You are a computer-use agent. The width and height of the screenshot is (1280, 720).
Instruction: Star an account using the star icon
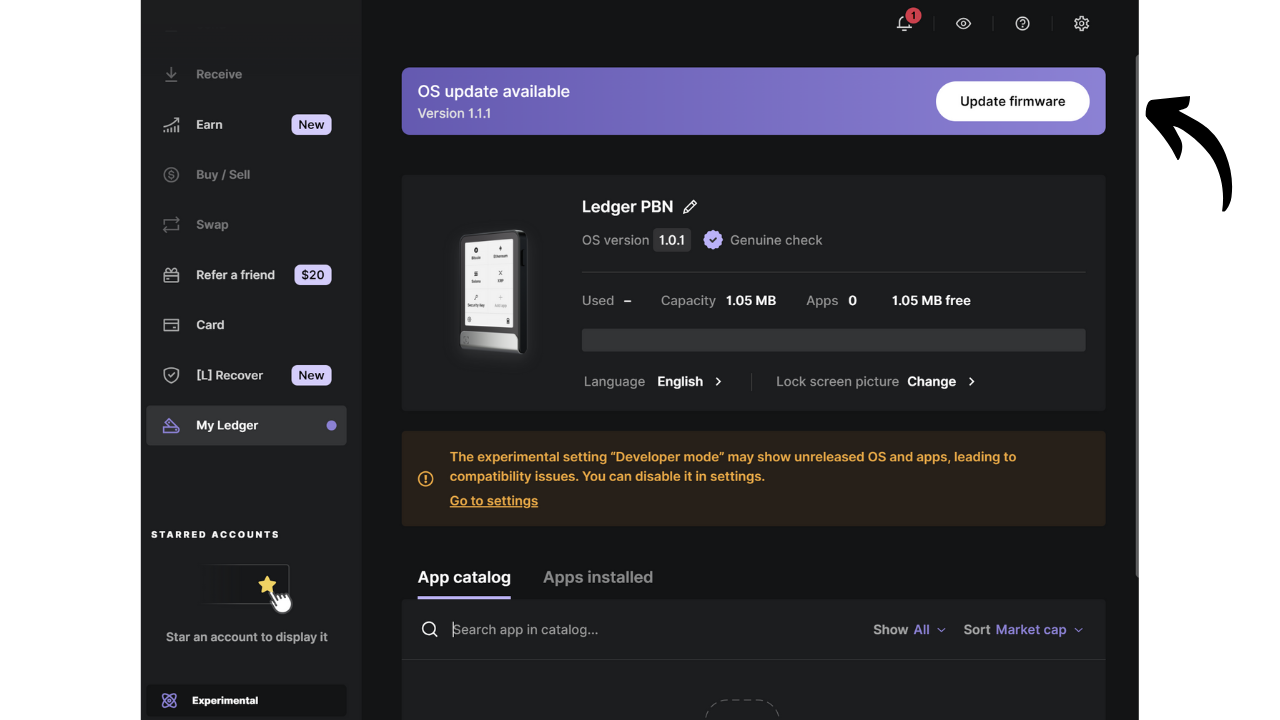click(x=266, y=583)
